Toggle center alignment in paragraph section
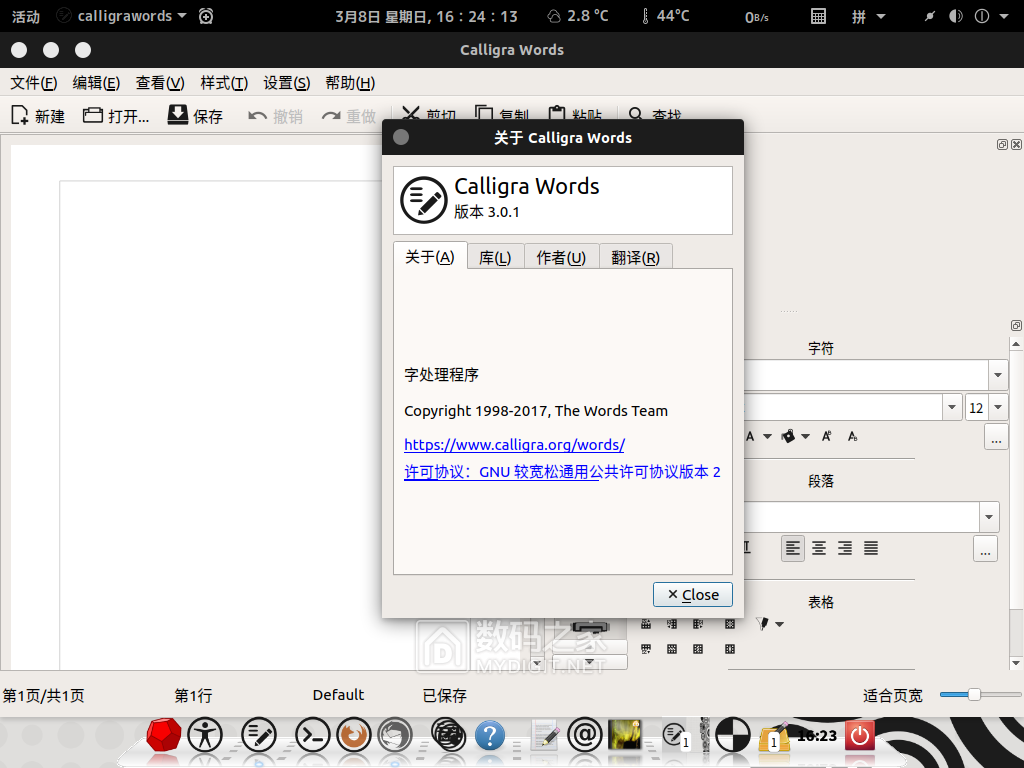 point(819,548)
